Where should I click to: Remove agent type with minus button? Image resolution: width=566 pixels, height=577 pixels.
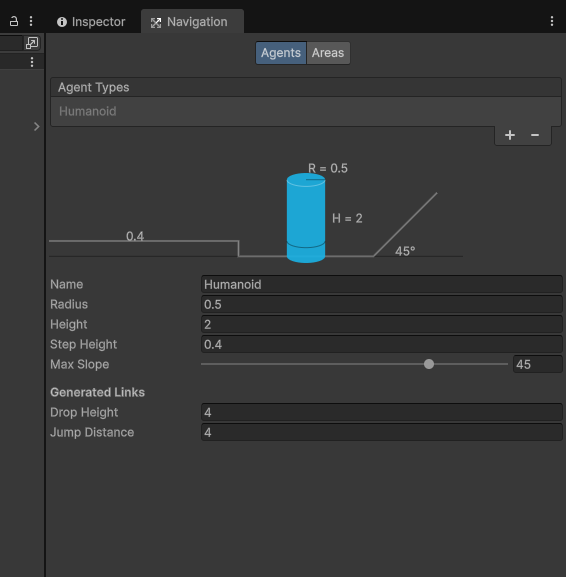coord(535,135)
